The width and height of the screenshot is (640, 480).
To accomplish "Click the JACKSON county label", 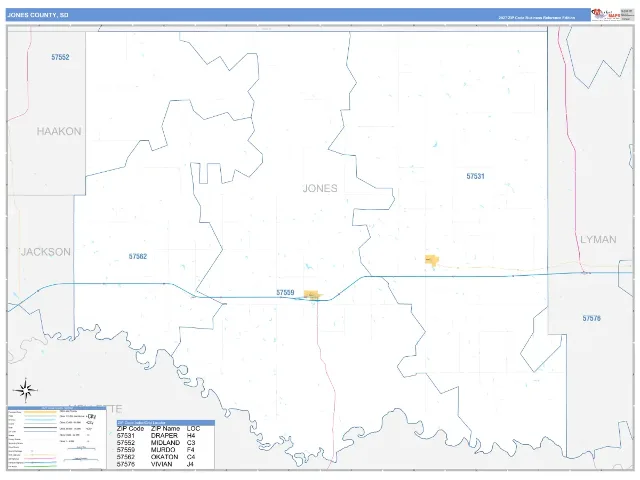I will (x=46, y=252).
